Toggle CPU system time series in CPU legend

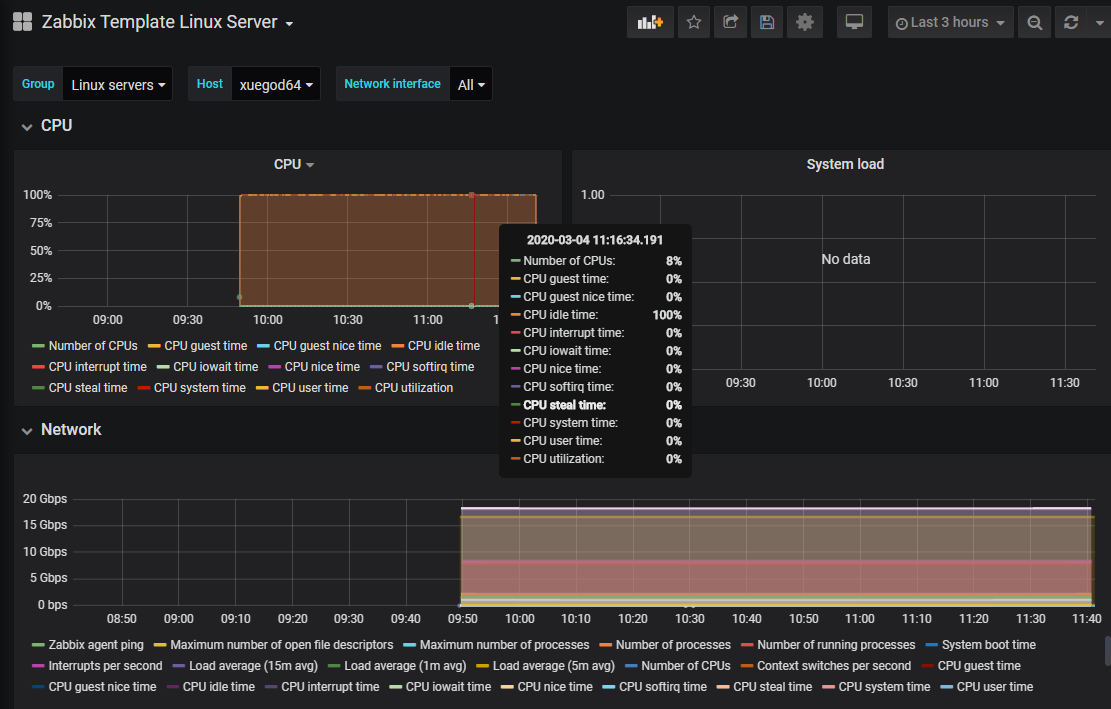coord(199,388)
